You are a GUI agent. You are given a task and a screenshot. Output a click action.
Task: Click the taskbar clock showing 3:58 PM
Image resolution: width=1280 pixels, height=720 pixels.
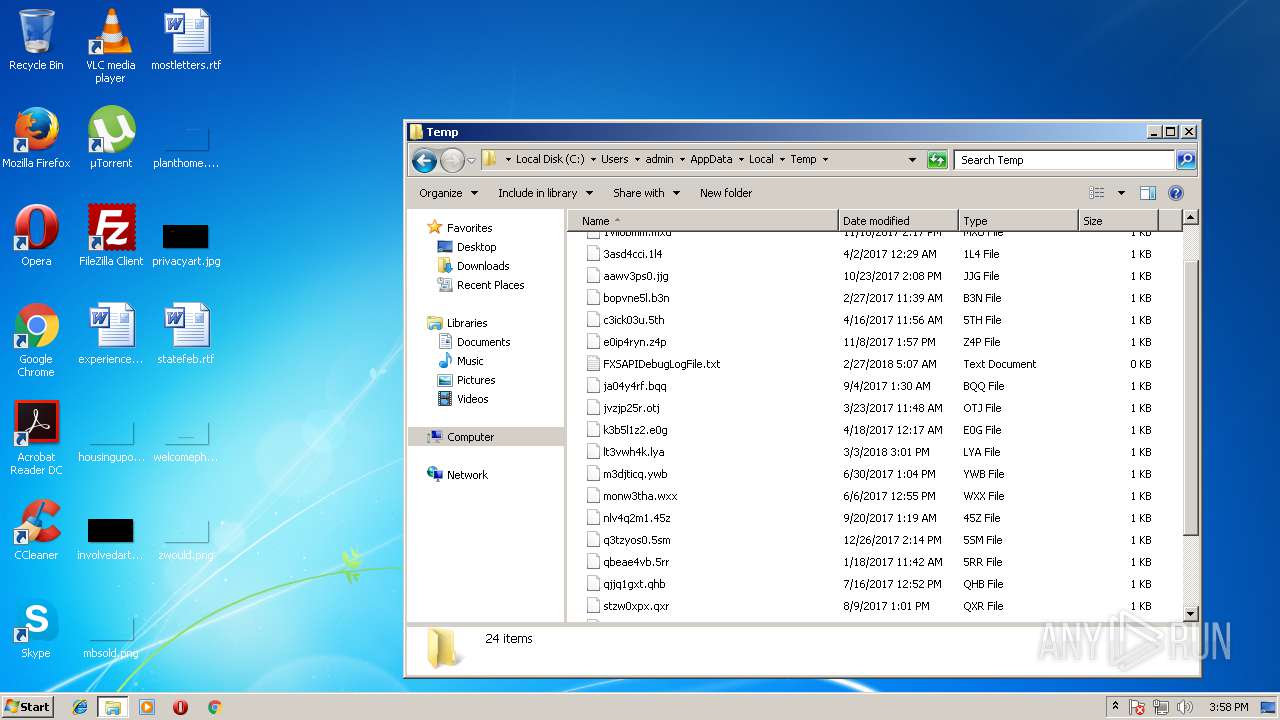pos(1228,707)
